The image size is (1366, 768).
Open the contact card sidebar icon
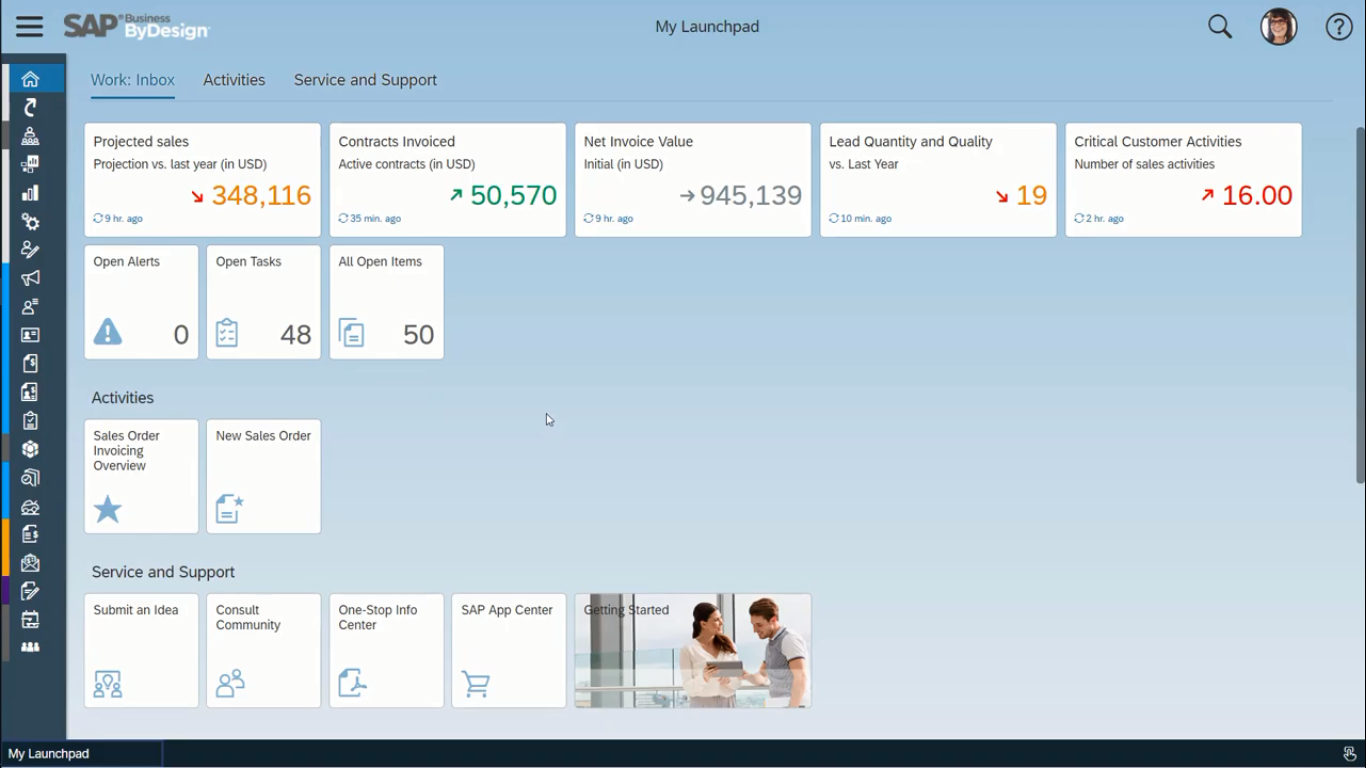[30, 335]
